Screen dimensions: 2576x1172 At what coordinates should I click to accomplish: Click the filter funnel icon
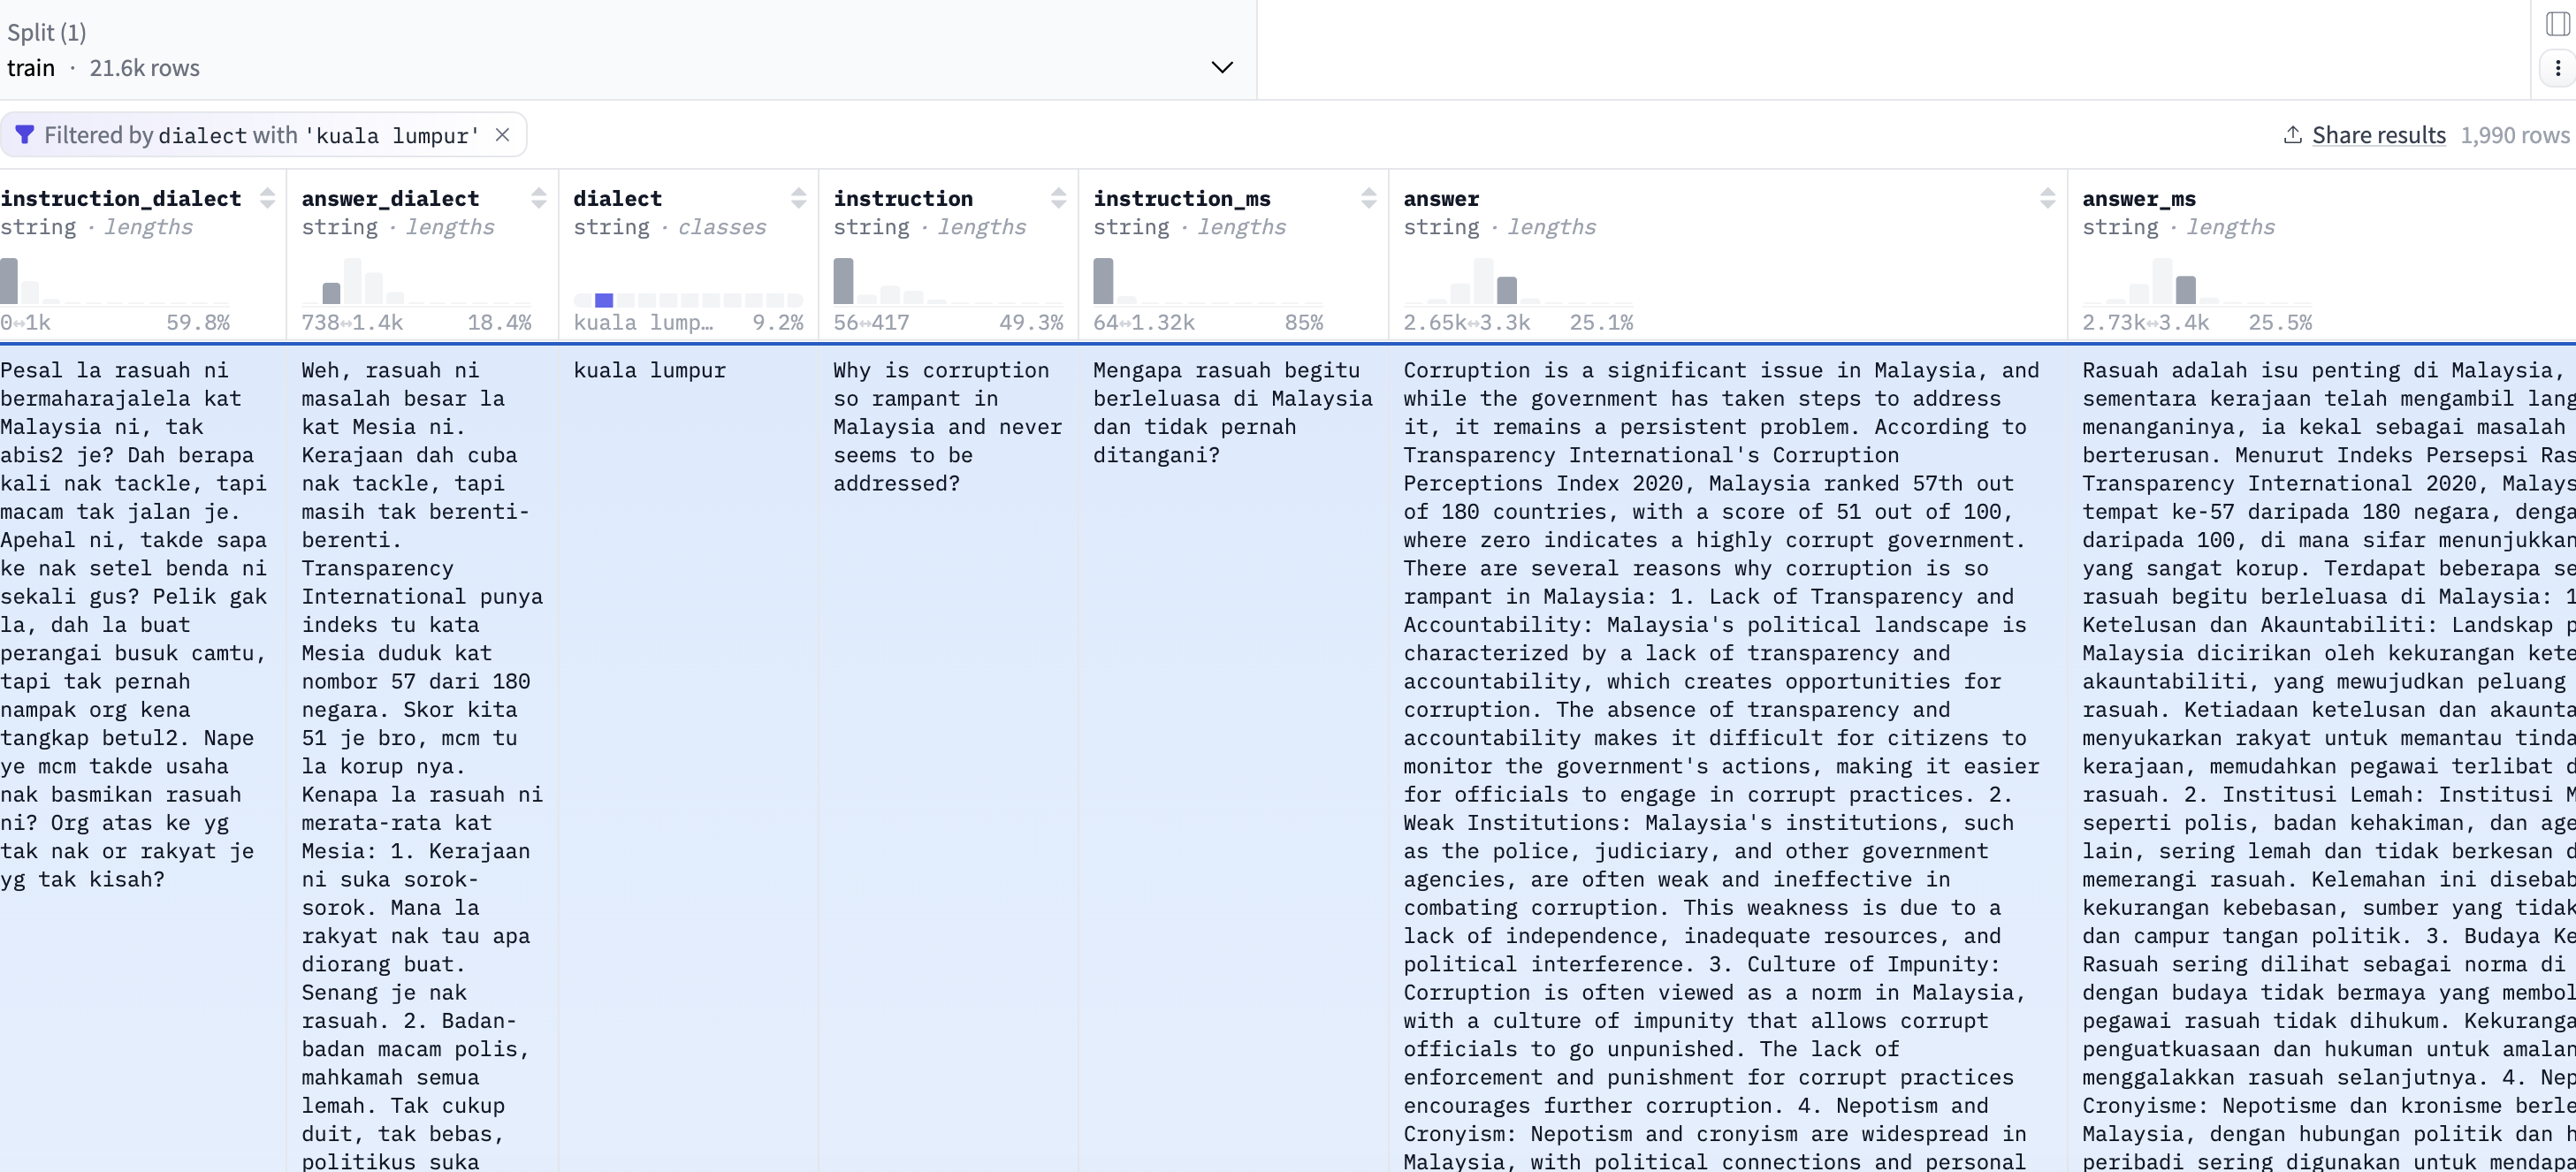pos(24,135)
